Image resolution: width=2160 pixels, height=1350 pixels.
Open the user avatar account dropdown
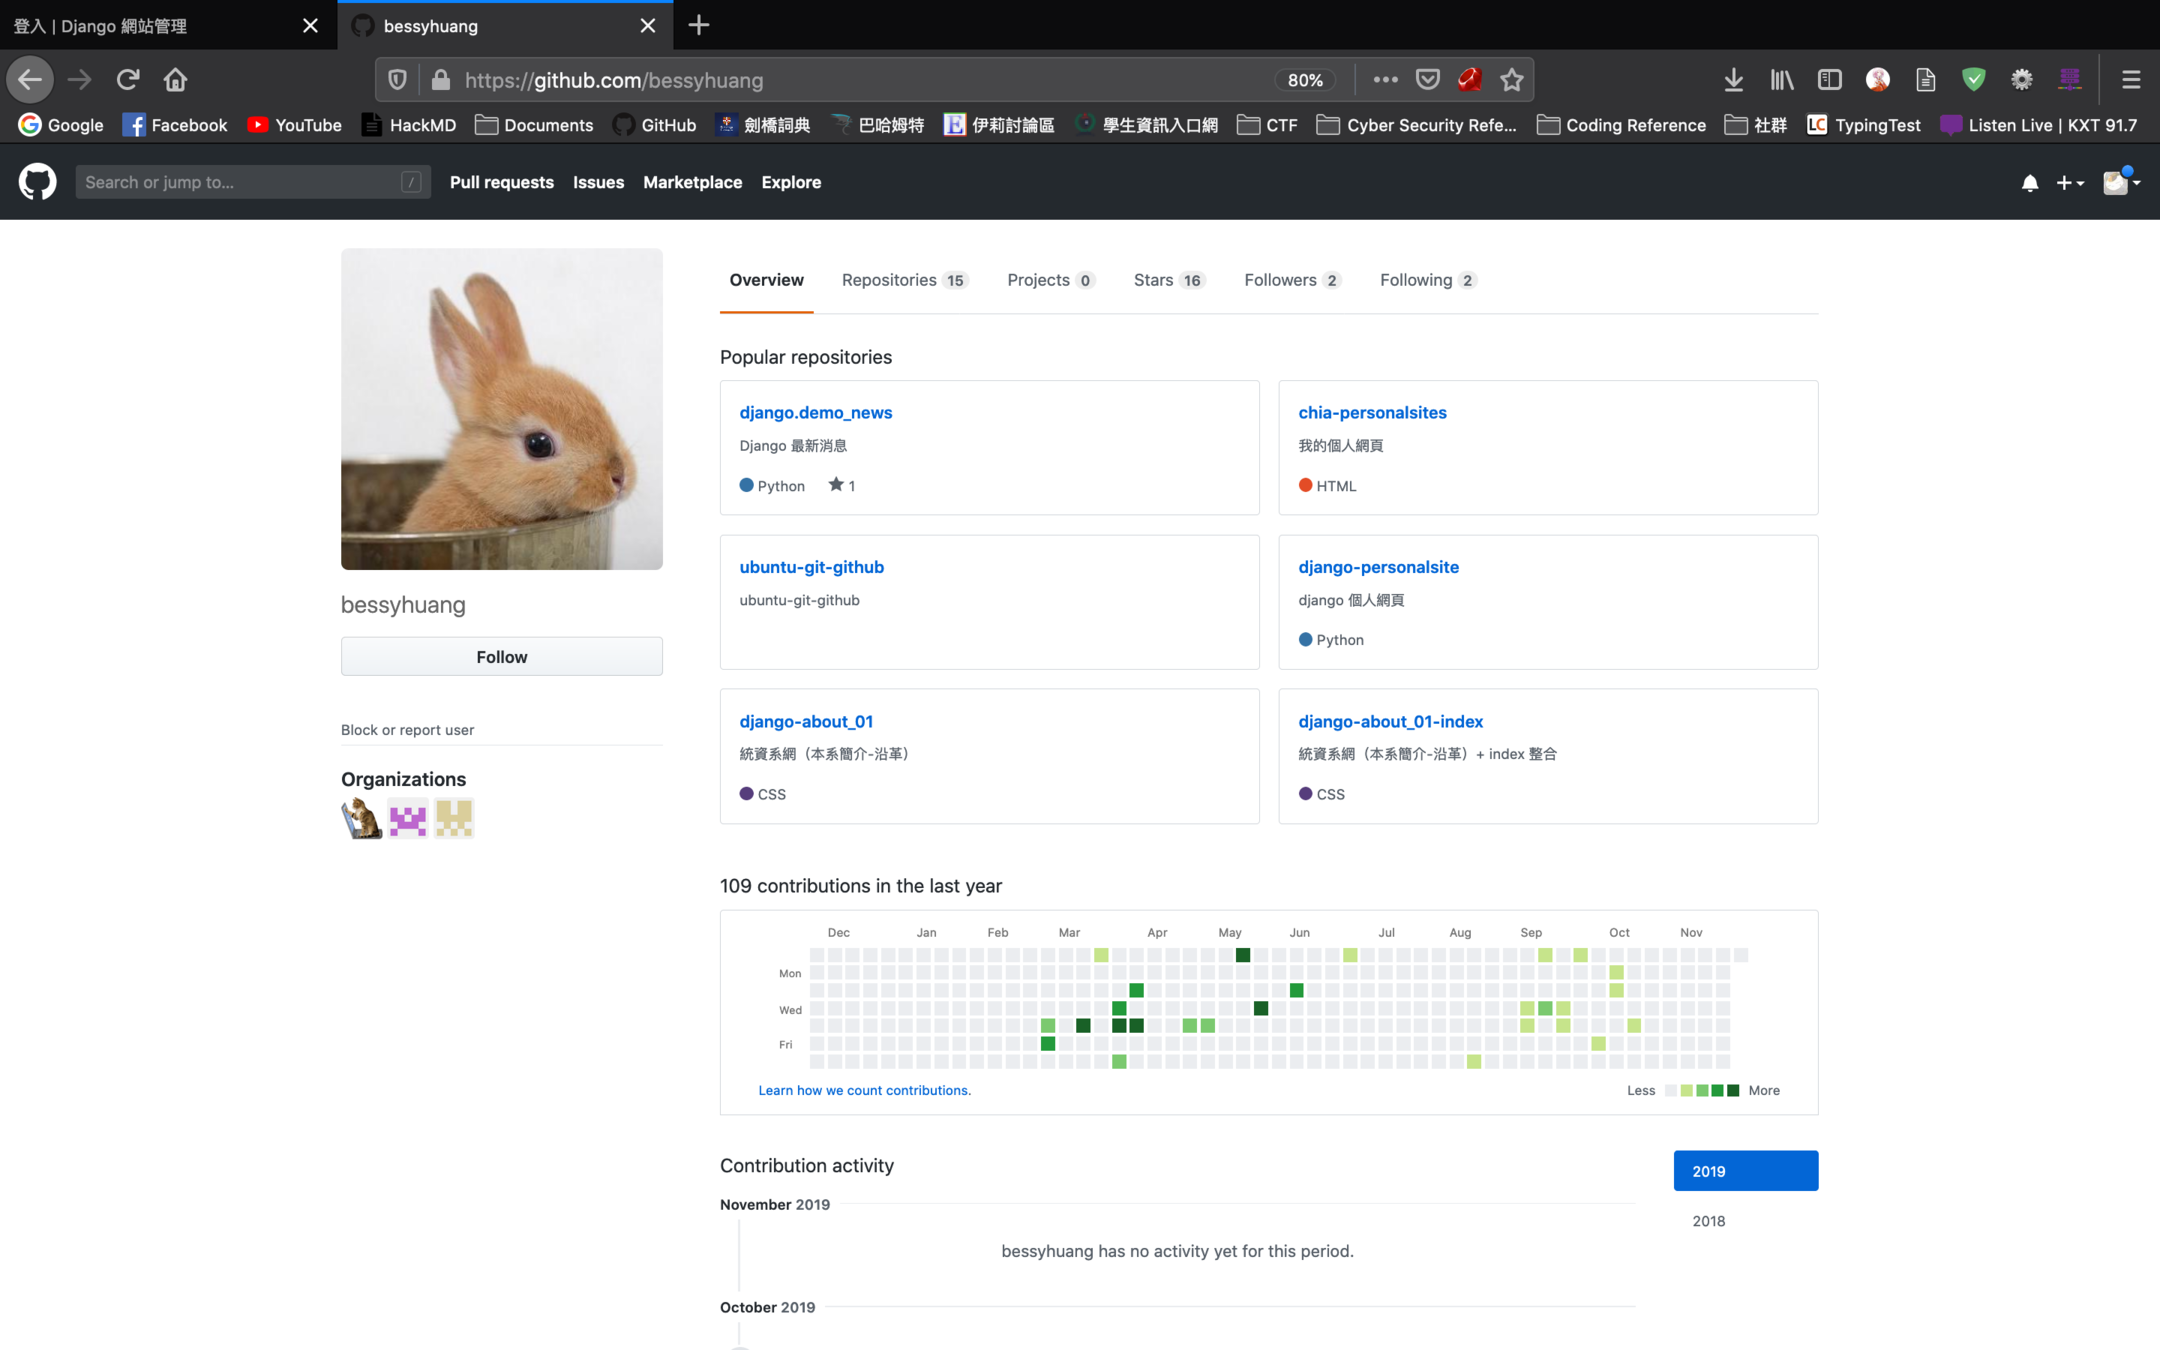(x=2120, y=183)
